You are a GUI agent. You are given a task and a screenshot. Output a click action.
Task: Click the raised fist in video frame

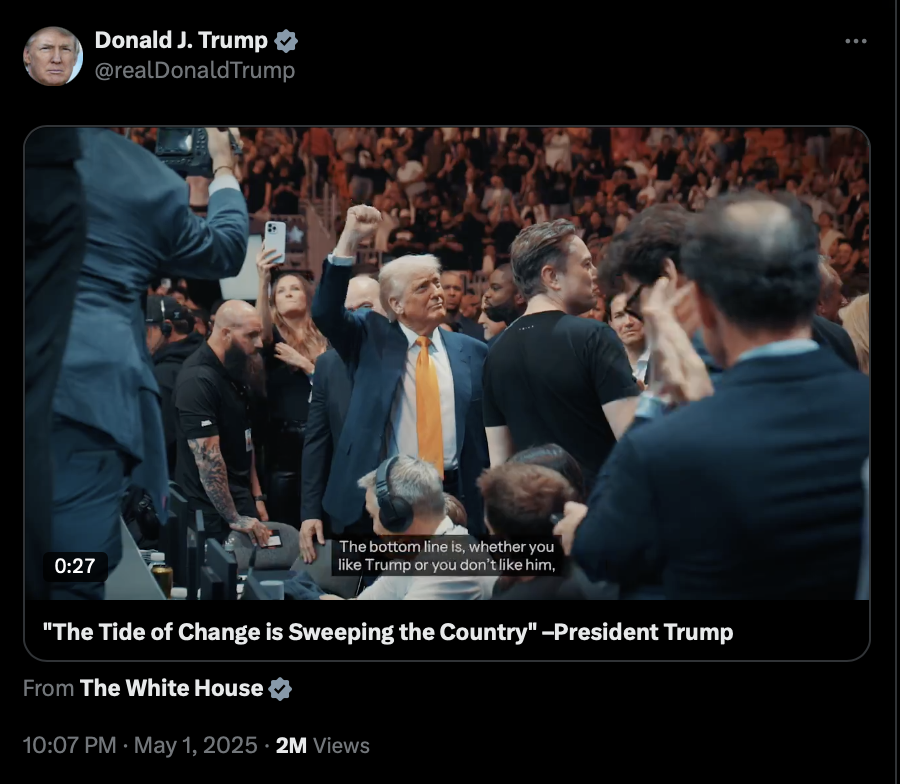coord(361,221)
